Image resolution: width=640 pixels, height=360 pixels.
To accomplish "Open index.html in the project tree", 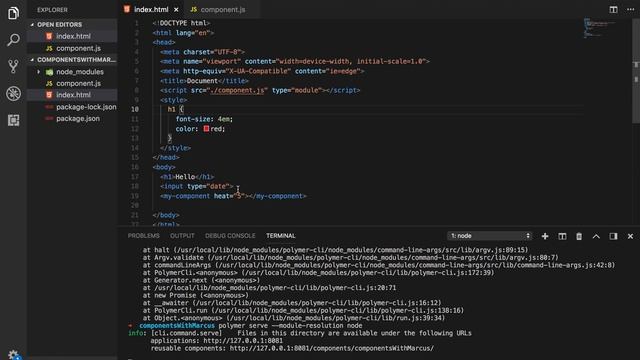I will point(72,95).
